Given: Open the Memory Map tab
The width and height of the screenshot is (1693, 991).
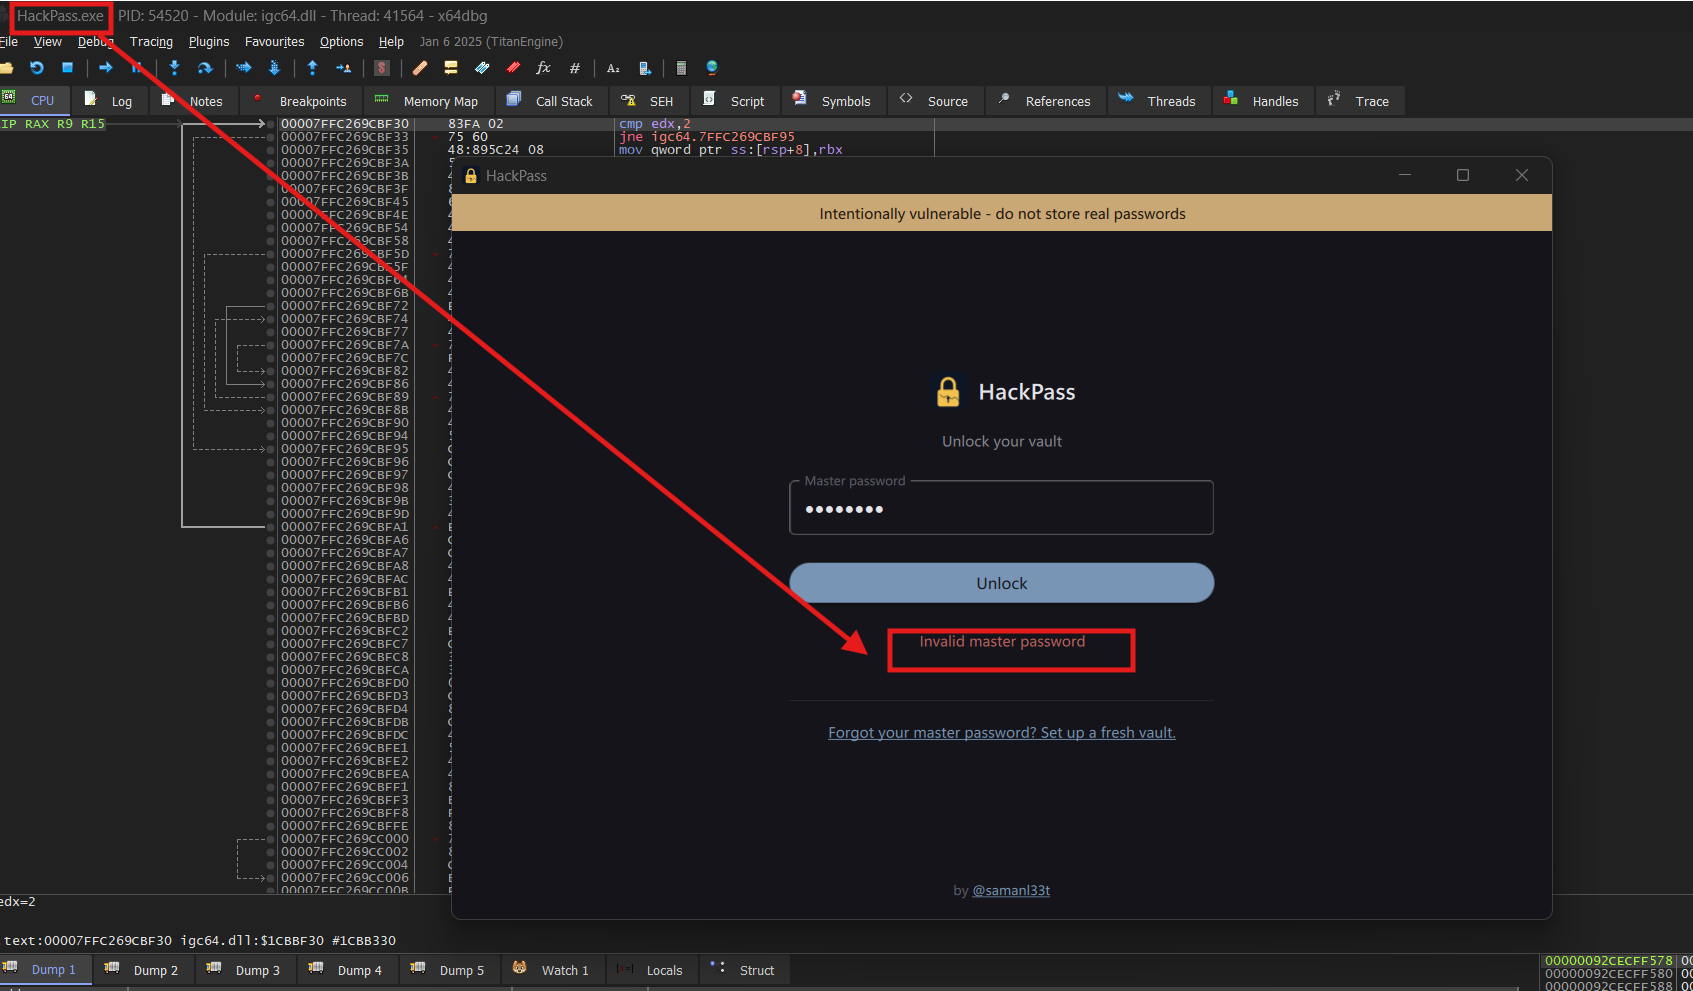Looking at the screenshot, I should pyautogui.click(x=429, y=101).
